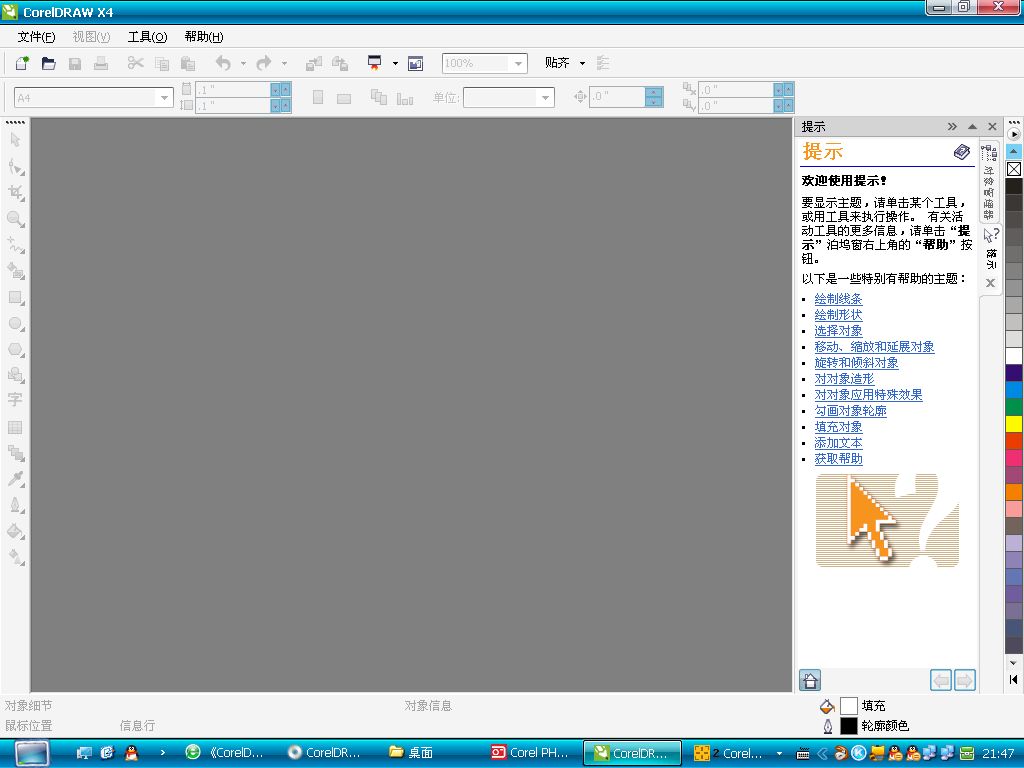Click the 添加文本 hint link

[839, 443]
